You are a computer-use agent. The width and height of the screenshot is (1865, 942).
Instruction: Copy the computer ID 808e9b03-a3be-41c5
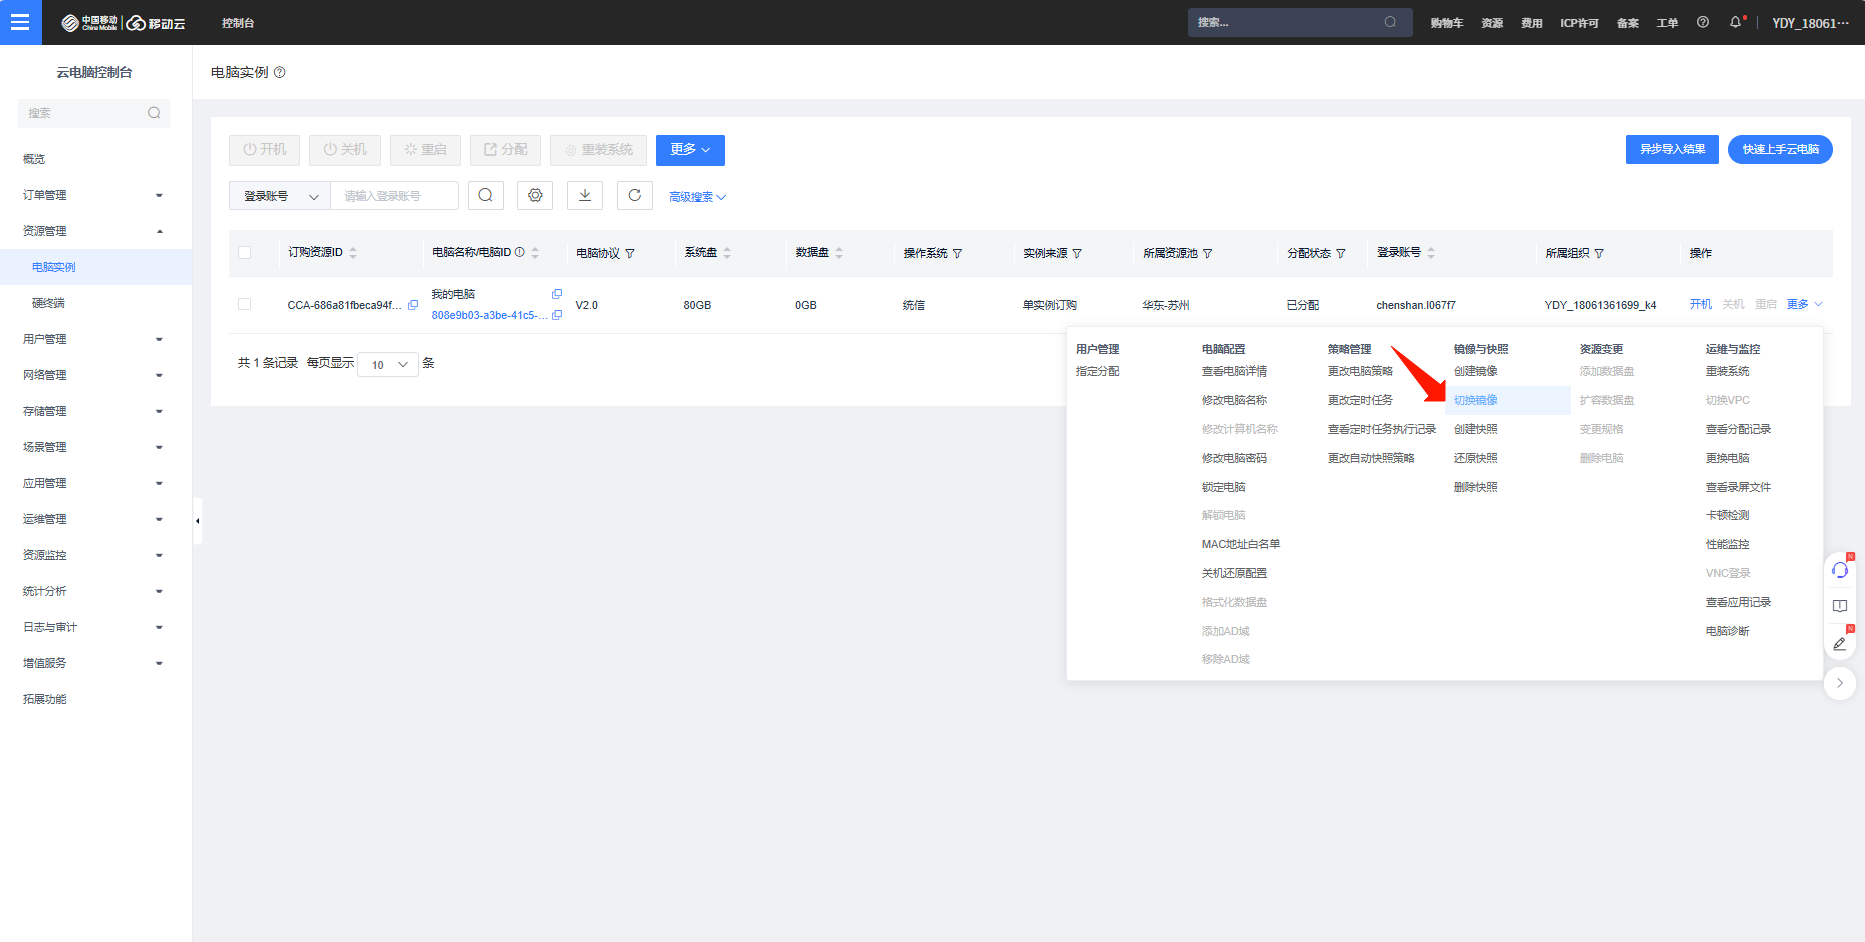coord(557,315)
